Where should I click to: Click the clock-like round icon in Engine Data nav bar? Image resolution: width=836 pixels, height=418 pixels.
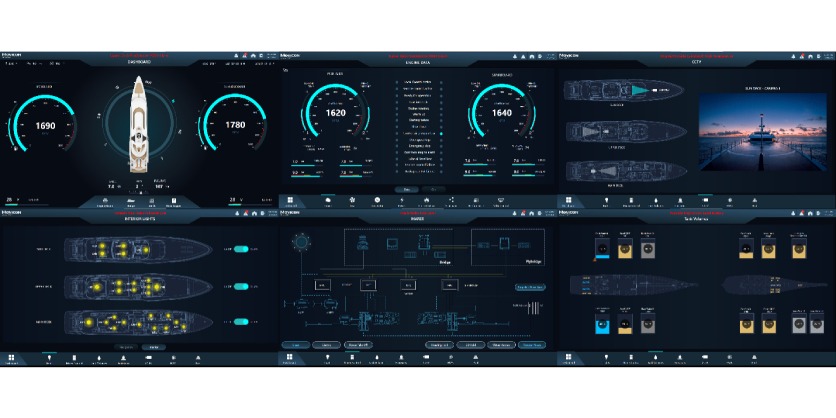(x=377, y=201)
